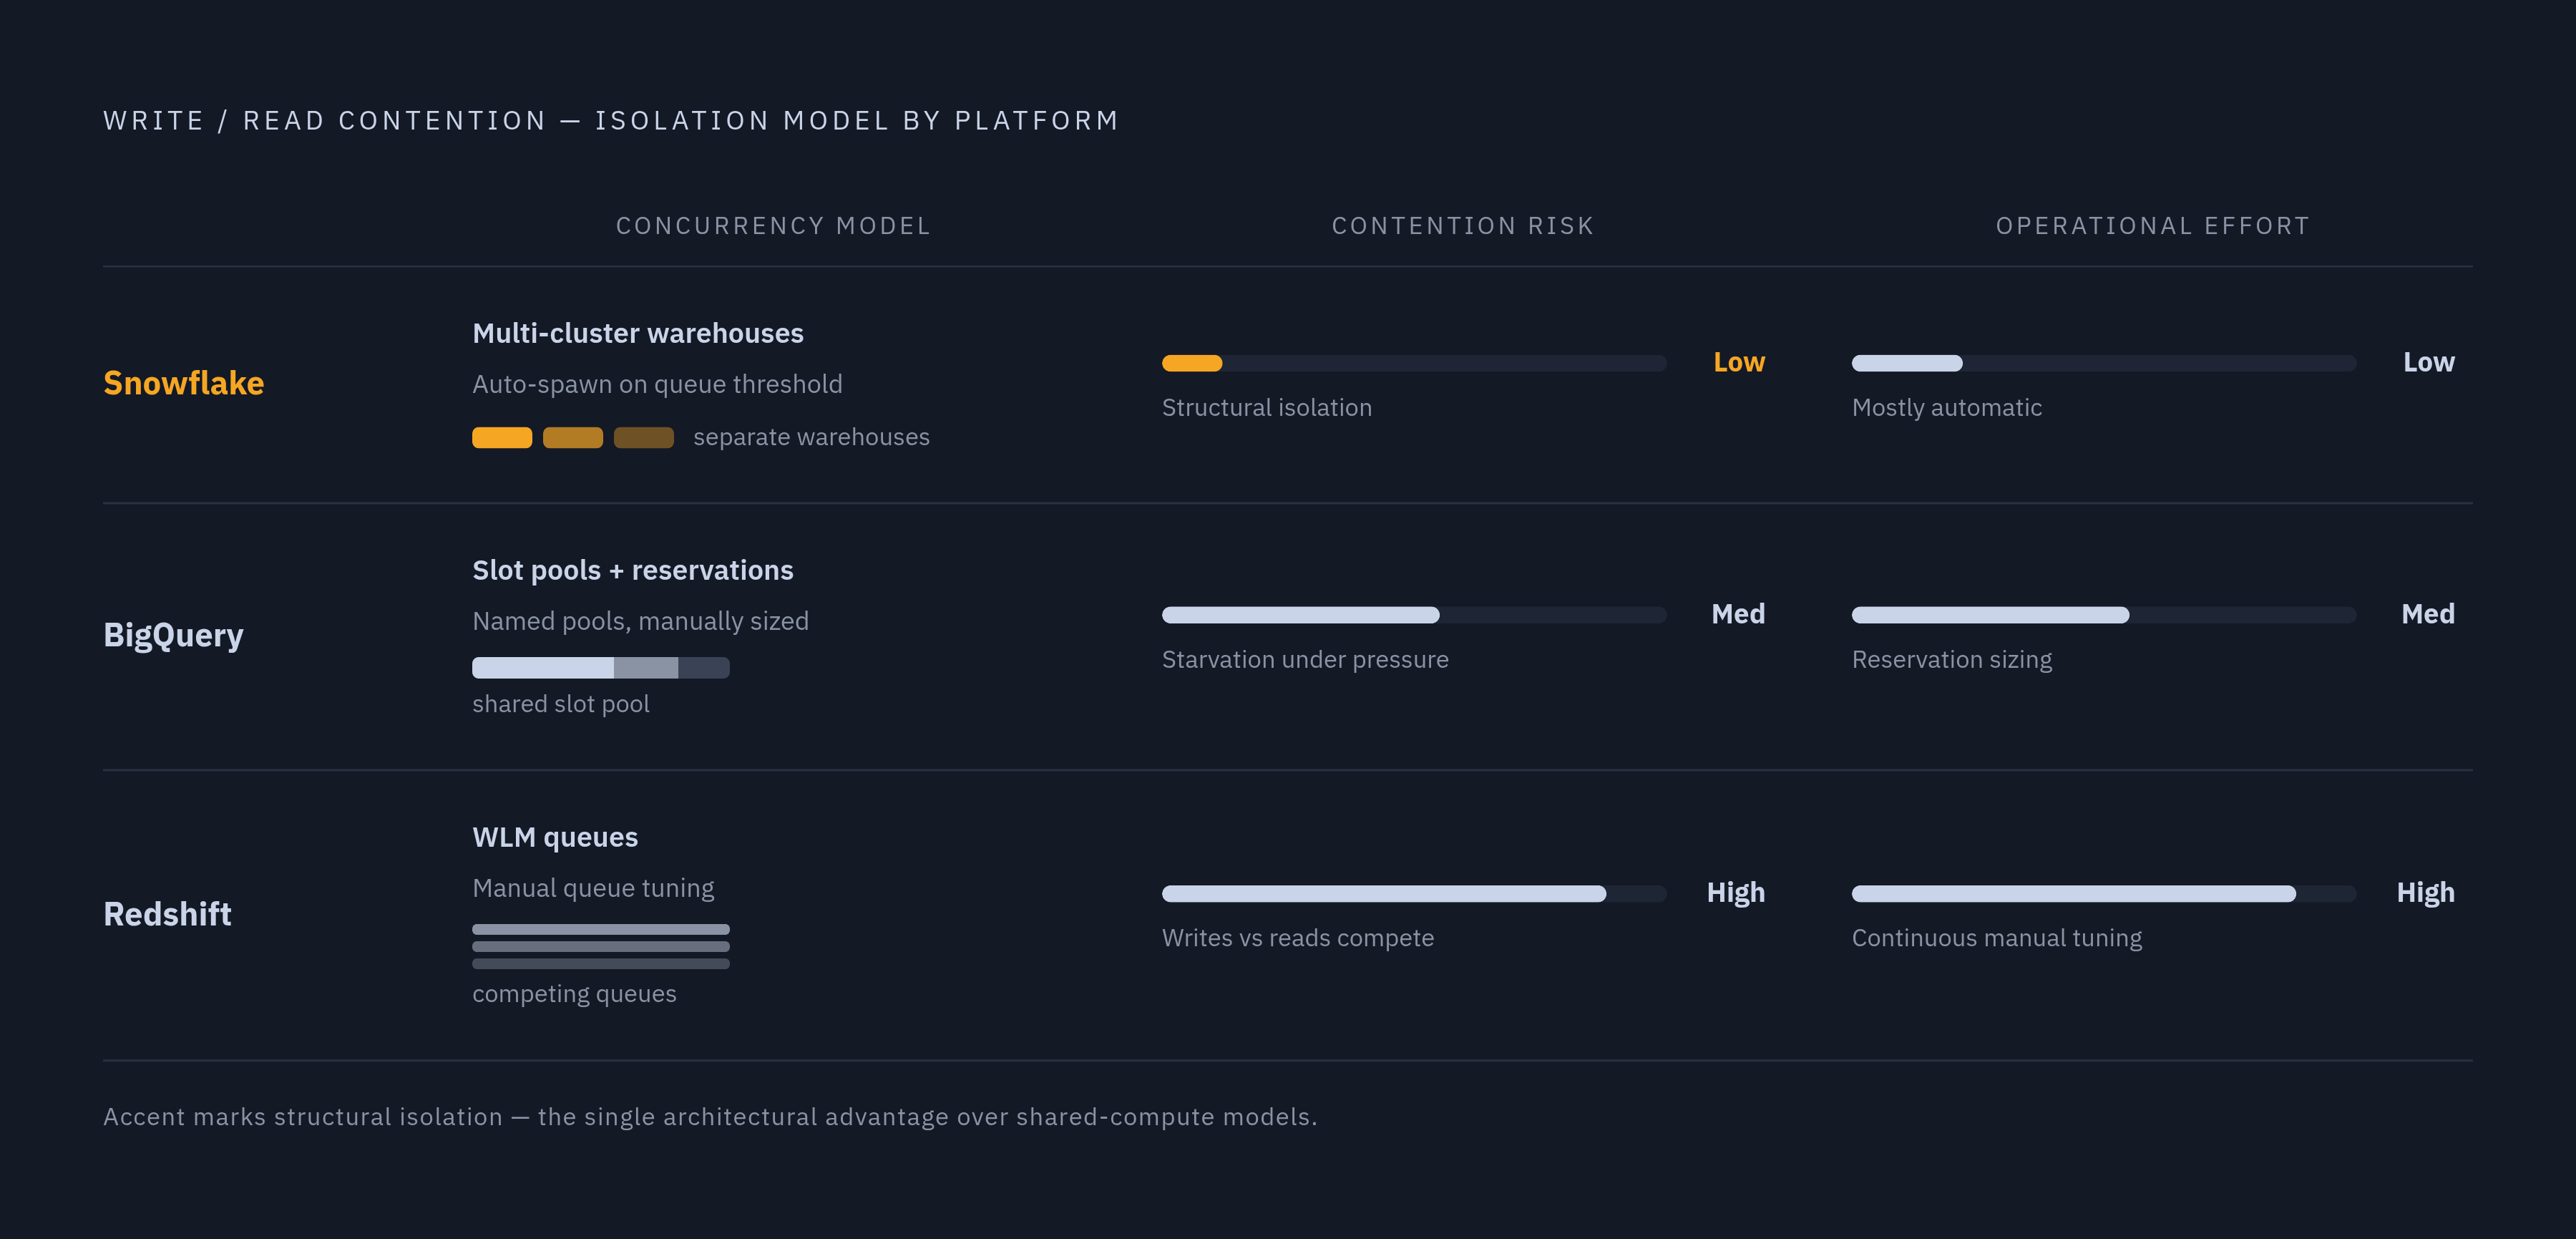This screenshot has width=2576, height=1239.
Task: Click Snowflake's operational effort bar
Action: coord(2104,363)
